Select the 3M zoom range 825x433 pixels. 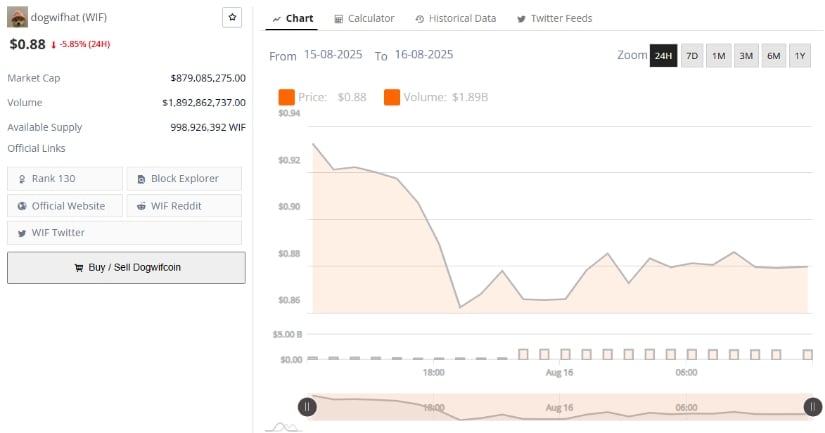(746, 55)
